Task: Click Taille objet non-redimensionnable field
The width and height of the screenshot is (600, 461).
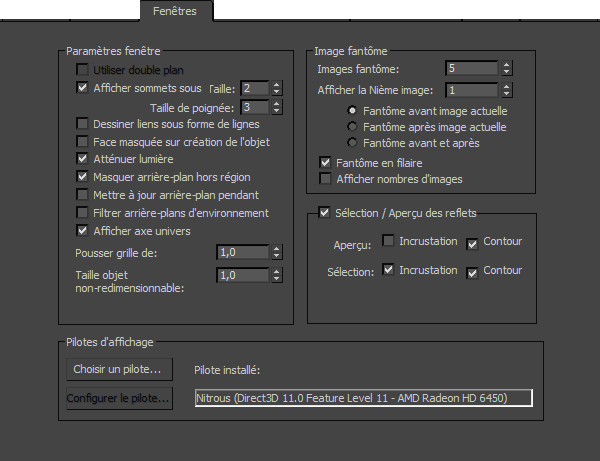Action: pyautogui.click(x=243, y=275)
